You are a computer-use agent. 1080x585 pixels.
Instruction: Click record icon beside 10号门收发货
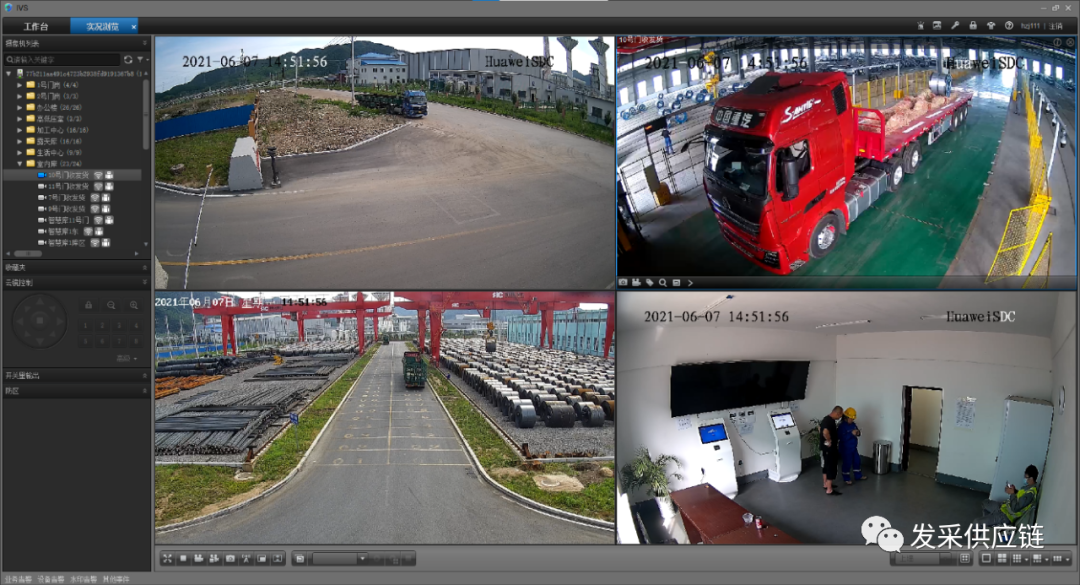tap(109, 175)
